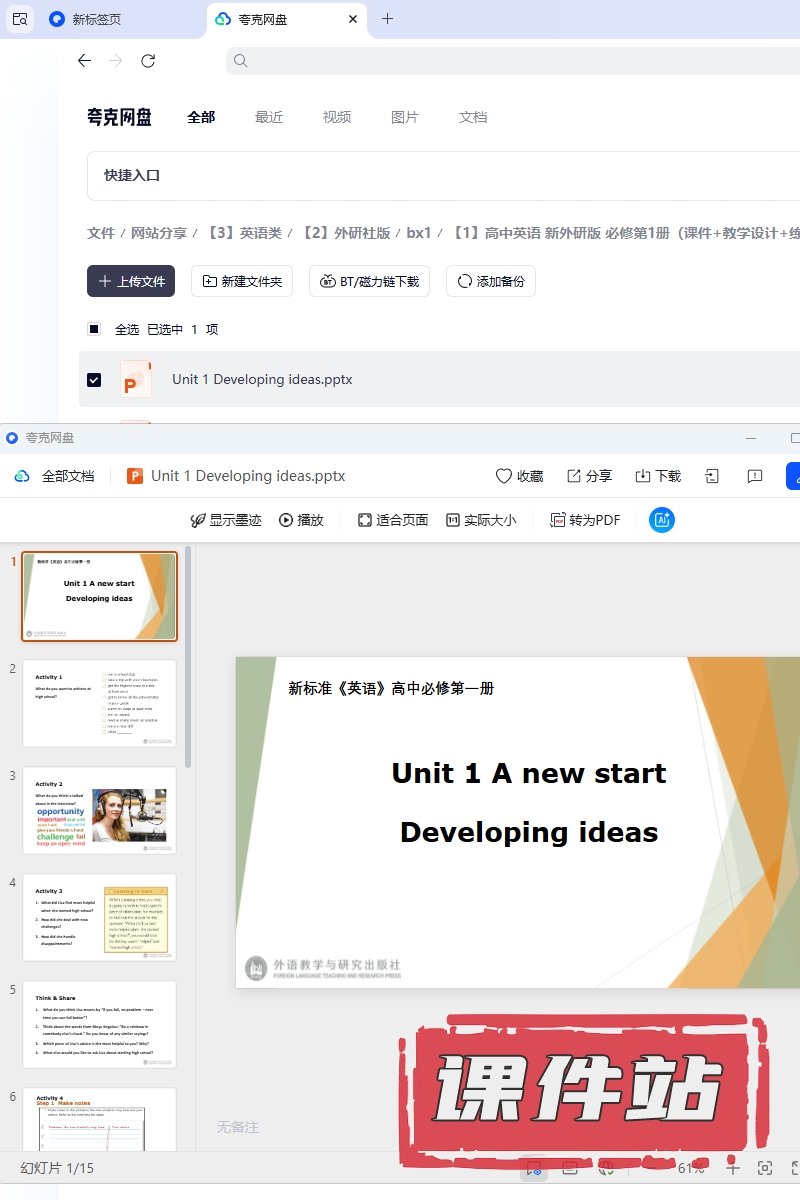The width and height of the screenshot is (800, 1200).
Task: Click the feedback icon next to 下载
Action: (756, 476)
